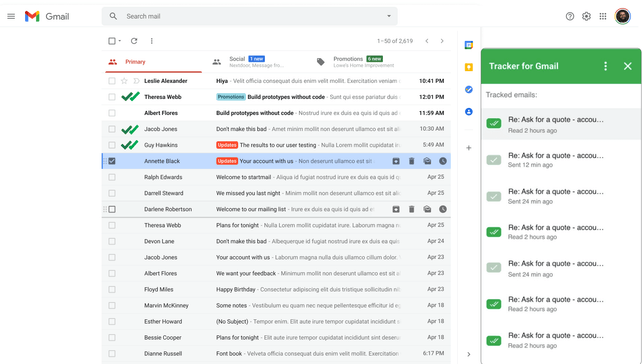Screen dimensions: 642x364
Task: Delete the Annette Black email
Action: [x=411, y=161]
